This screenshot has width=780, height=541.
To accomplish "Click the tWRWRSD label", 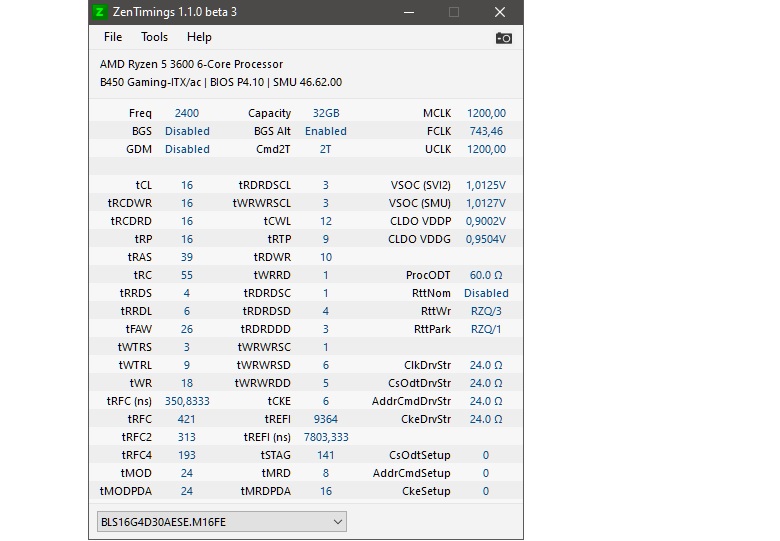I will pyautogui.click(x=263, y=365).
